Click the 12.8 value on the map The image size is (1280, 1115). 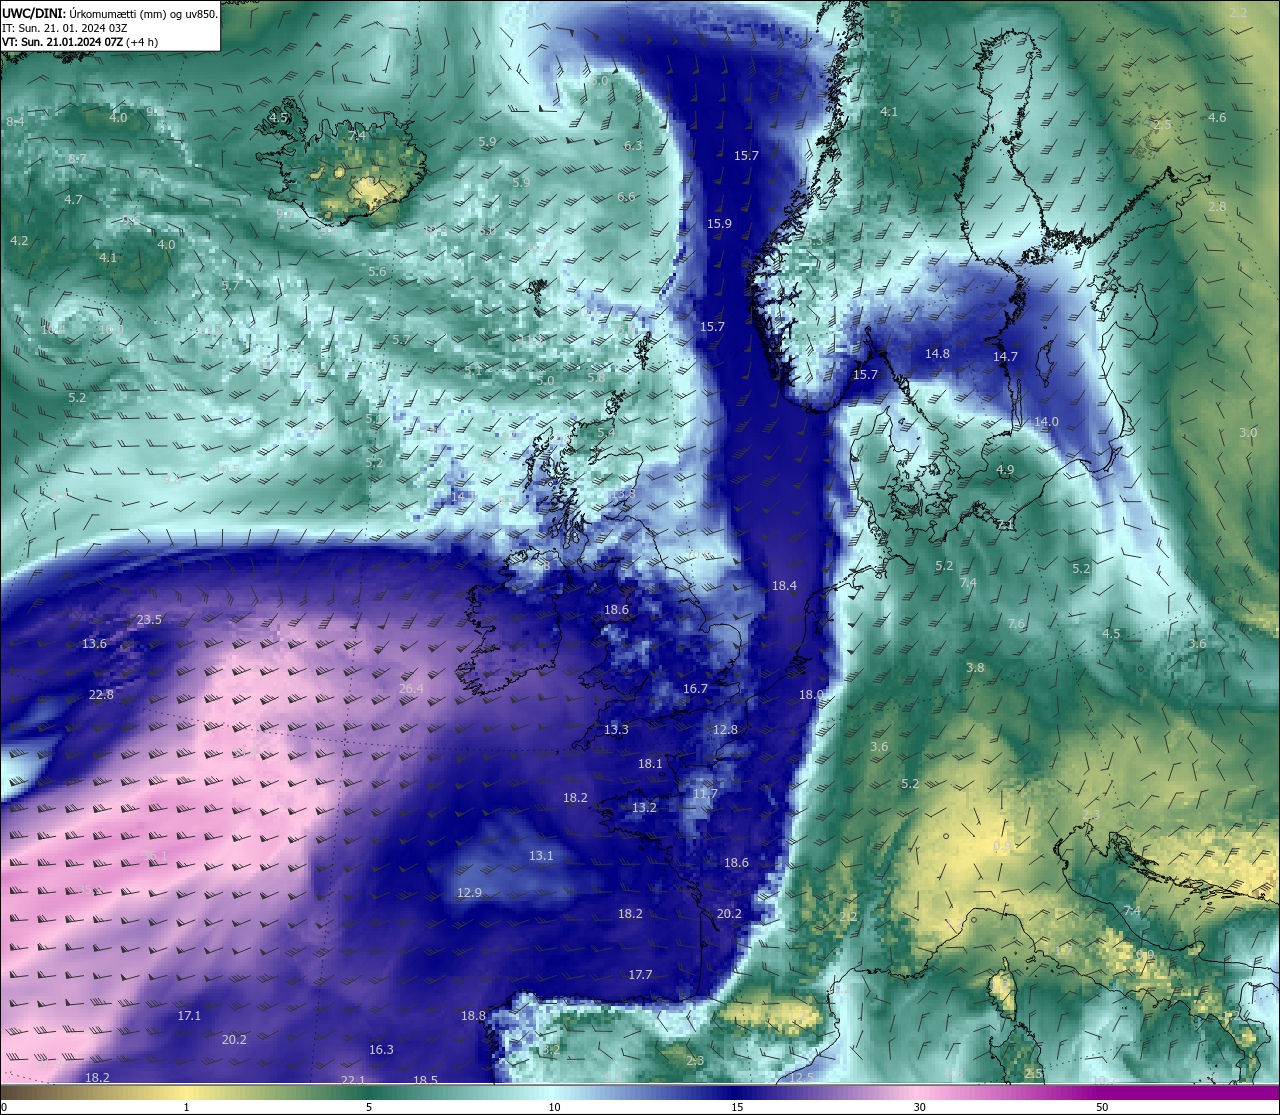(725, 730)
